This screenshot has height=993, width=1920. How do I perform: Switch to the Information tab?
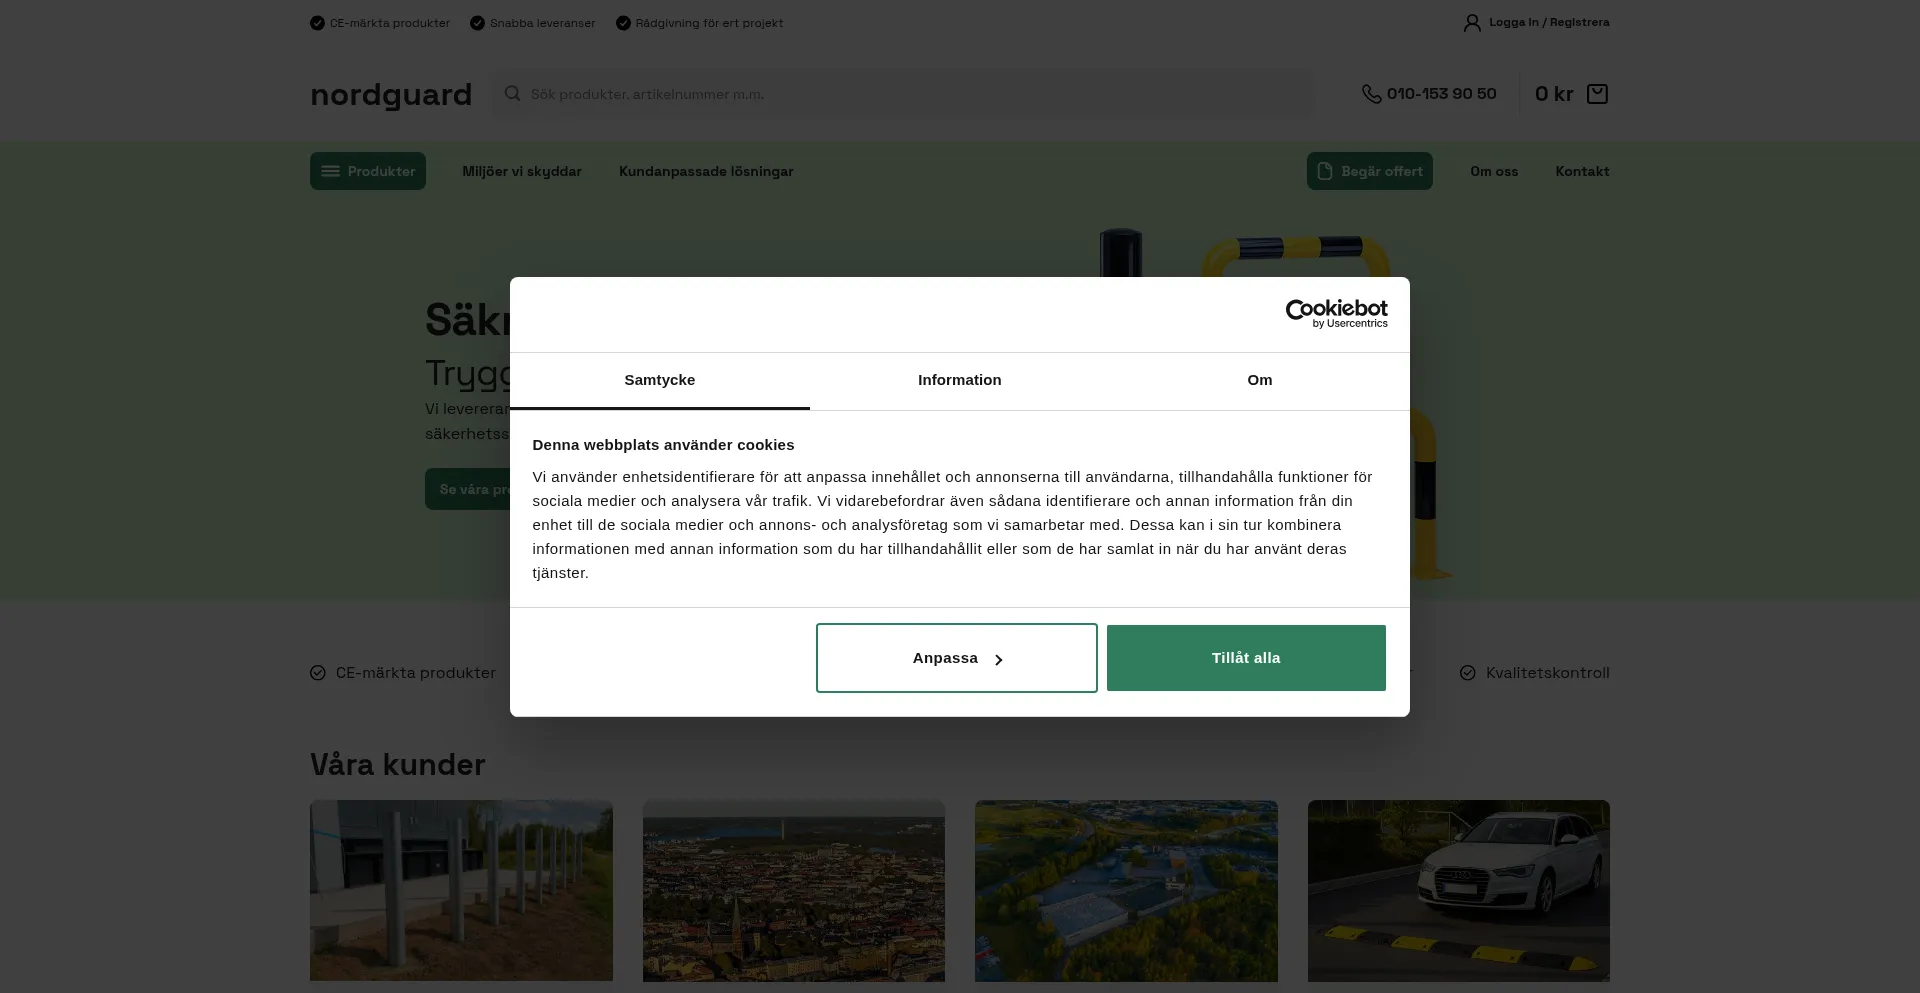coord(959,380)
